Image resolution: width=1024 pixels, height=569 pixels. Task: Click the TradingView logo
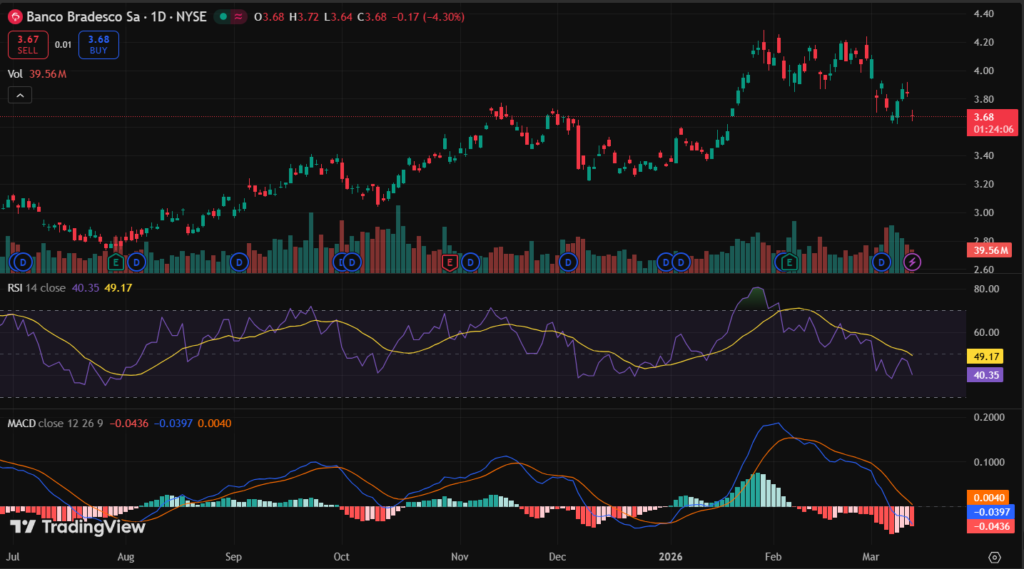78,527
